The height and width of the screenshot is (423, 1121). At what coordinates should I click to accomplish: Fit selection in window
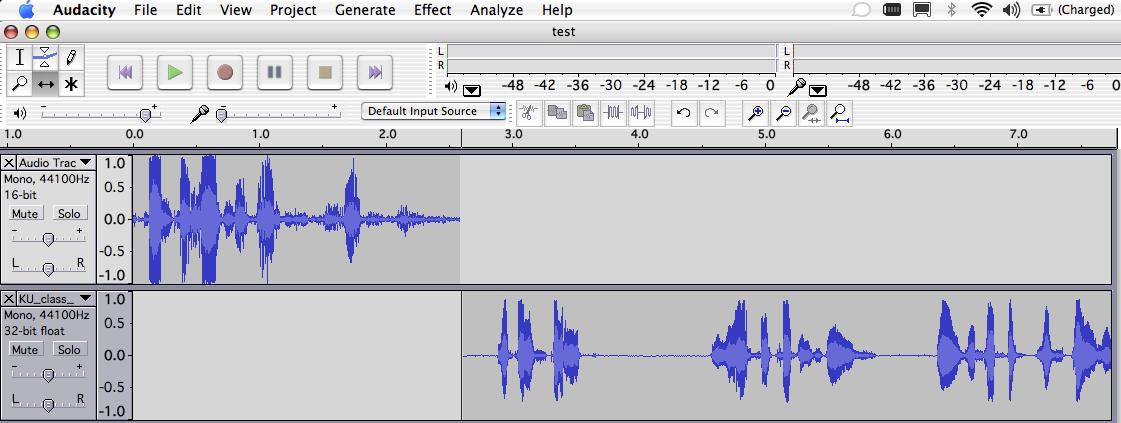point(811,112)
